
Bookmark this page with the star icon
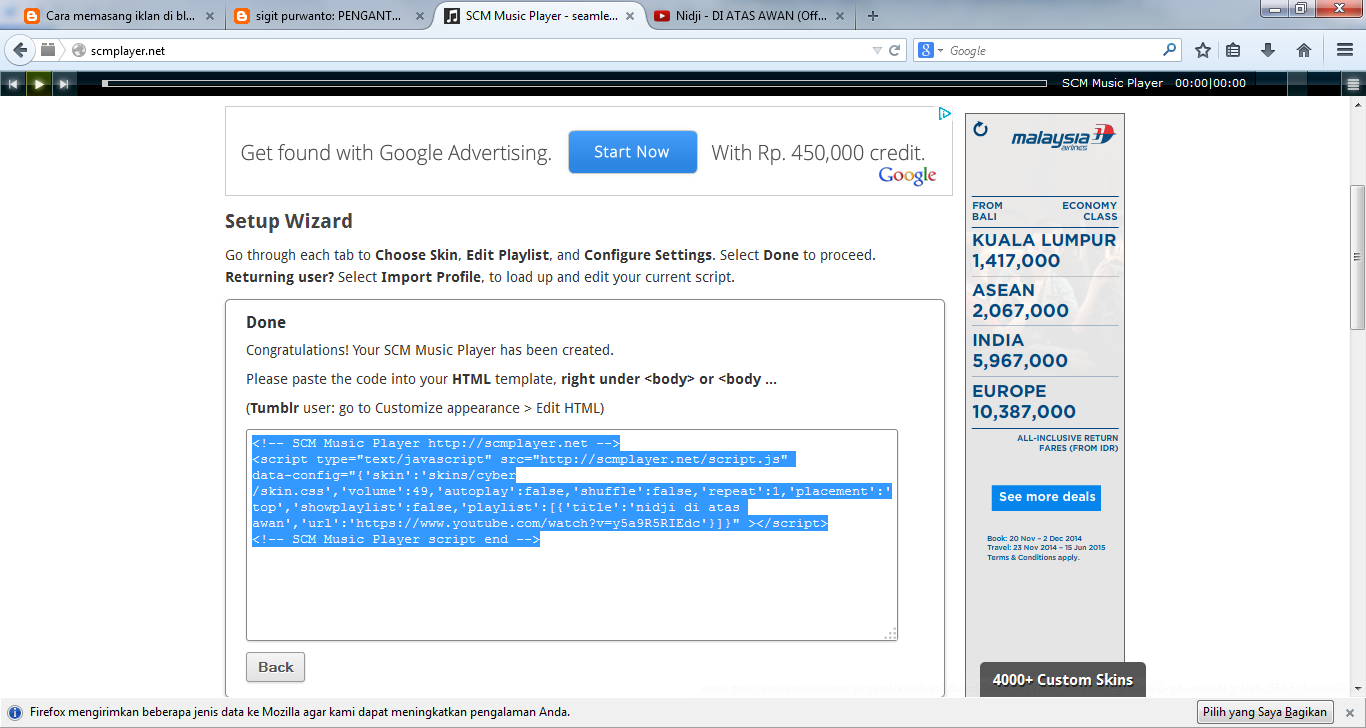pyautogui.click(x=1203, y=50)
